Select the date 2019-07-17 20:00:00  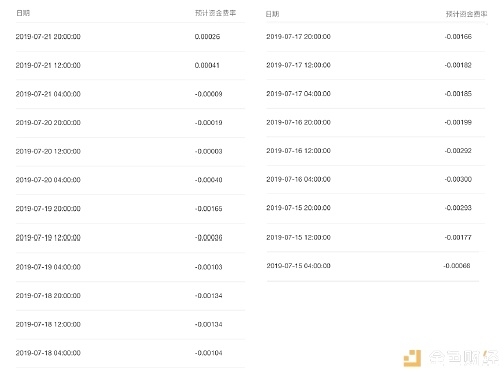point(298,37)
